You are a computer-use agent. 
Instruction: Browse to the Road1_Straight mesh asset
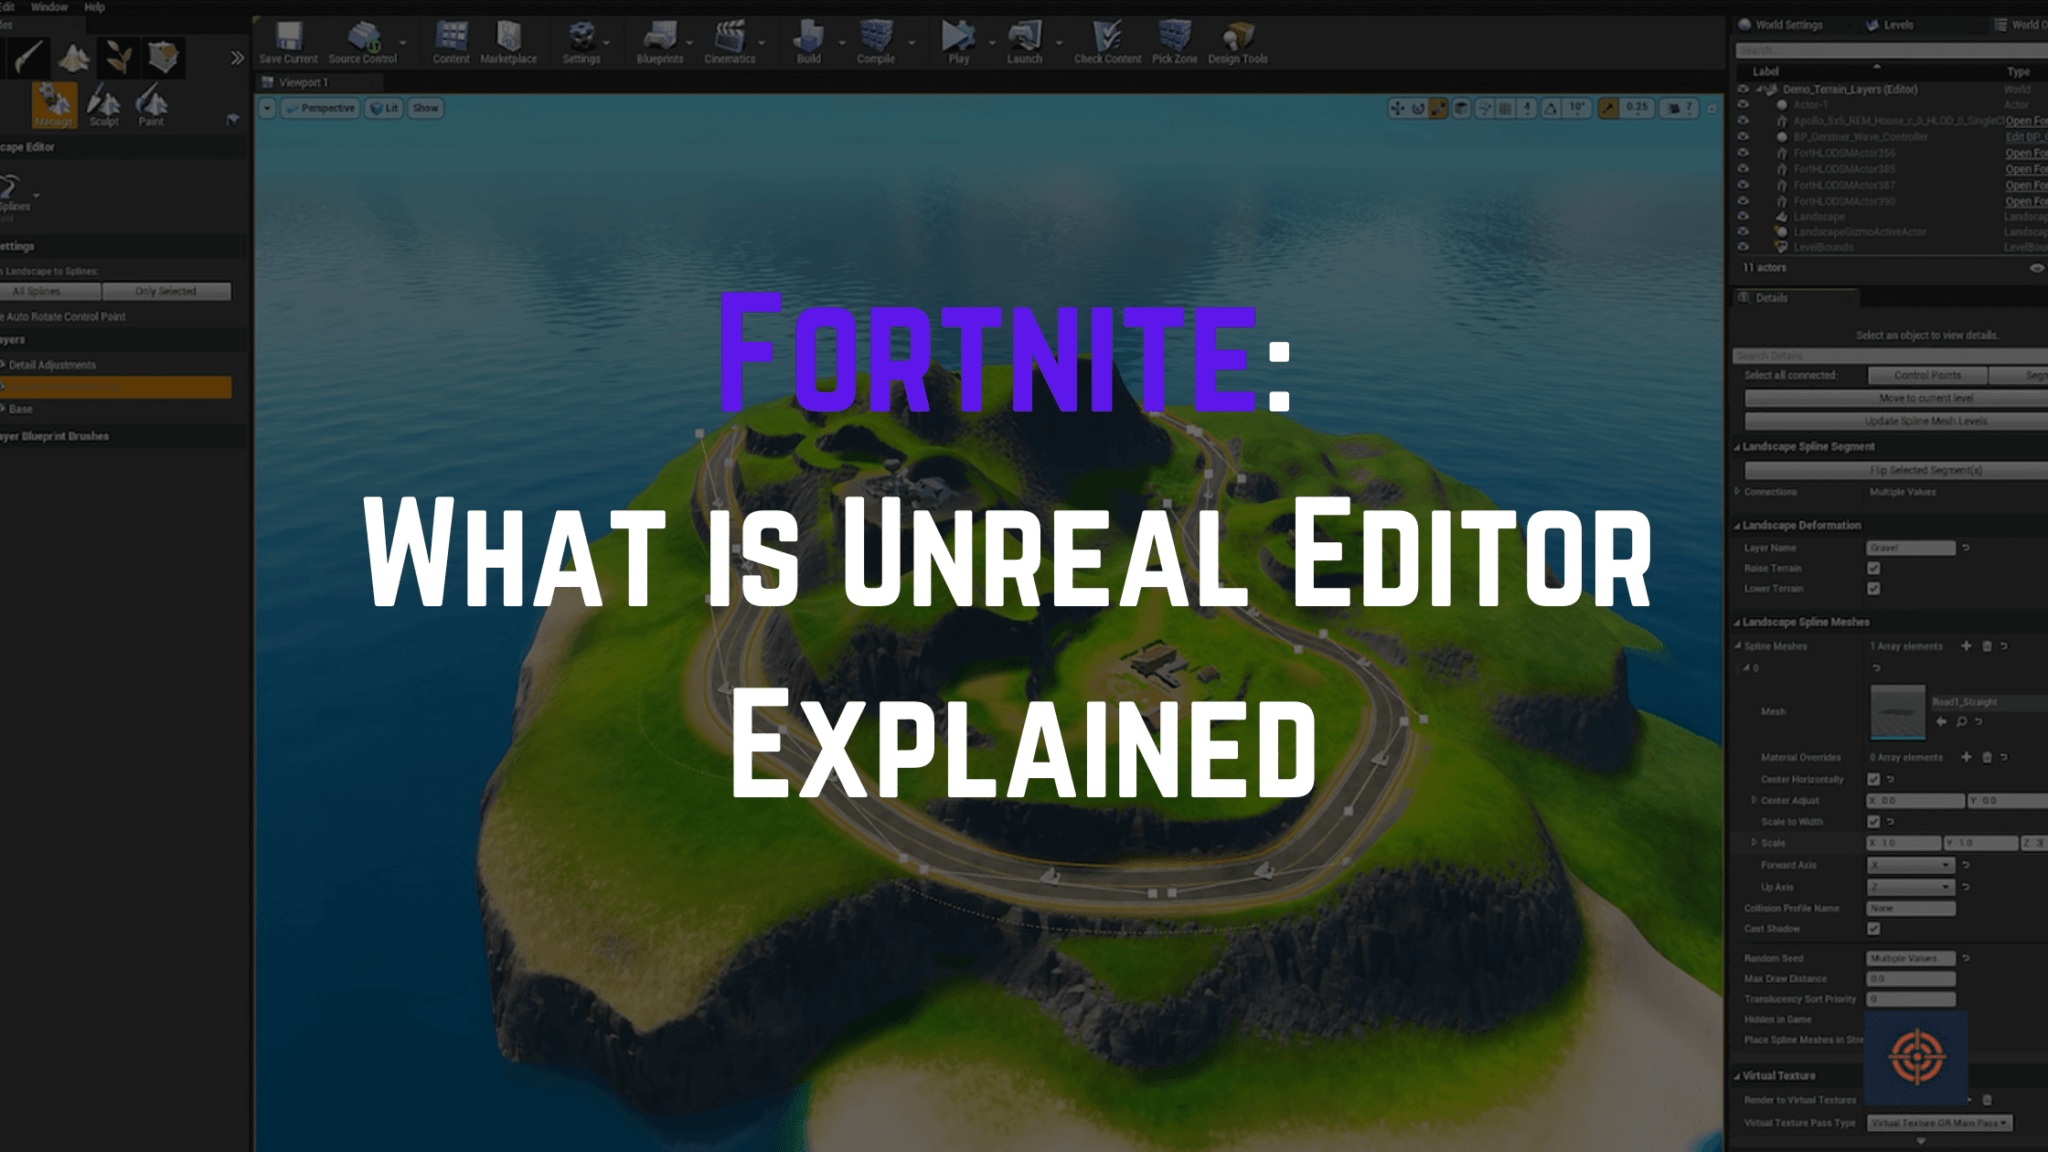click(1961, 721)
